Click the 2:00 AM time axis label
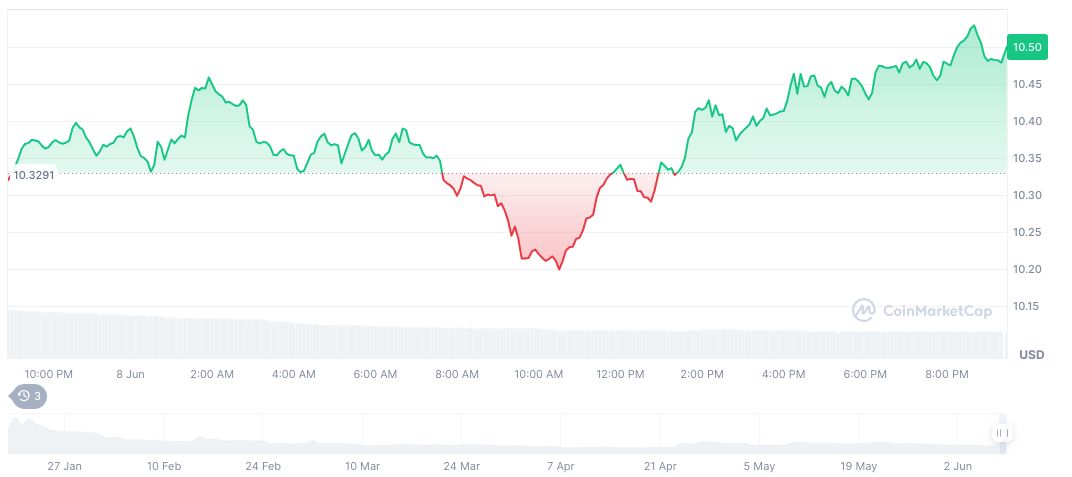The image size is (1072, 477). (x=212, y=374)
